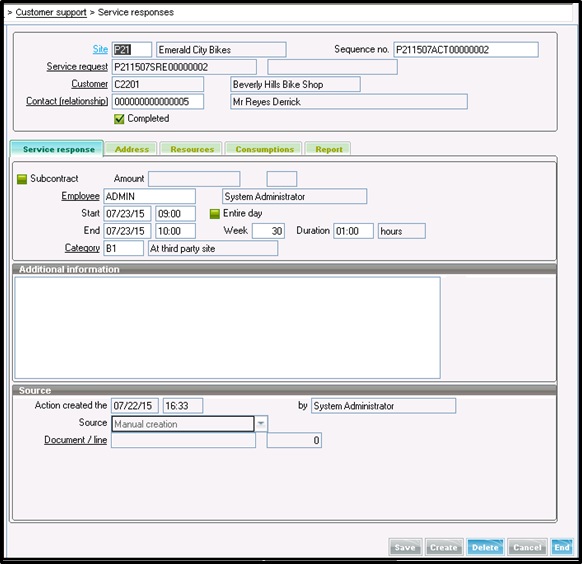Viewport: 582px width, 564px height.
Task: Enable the Subcontract checkbox
Action: 22,179
